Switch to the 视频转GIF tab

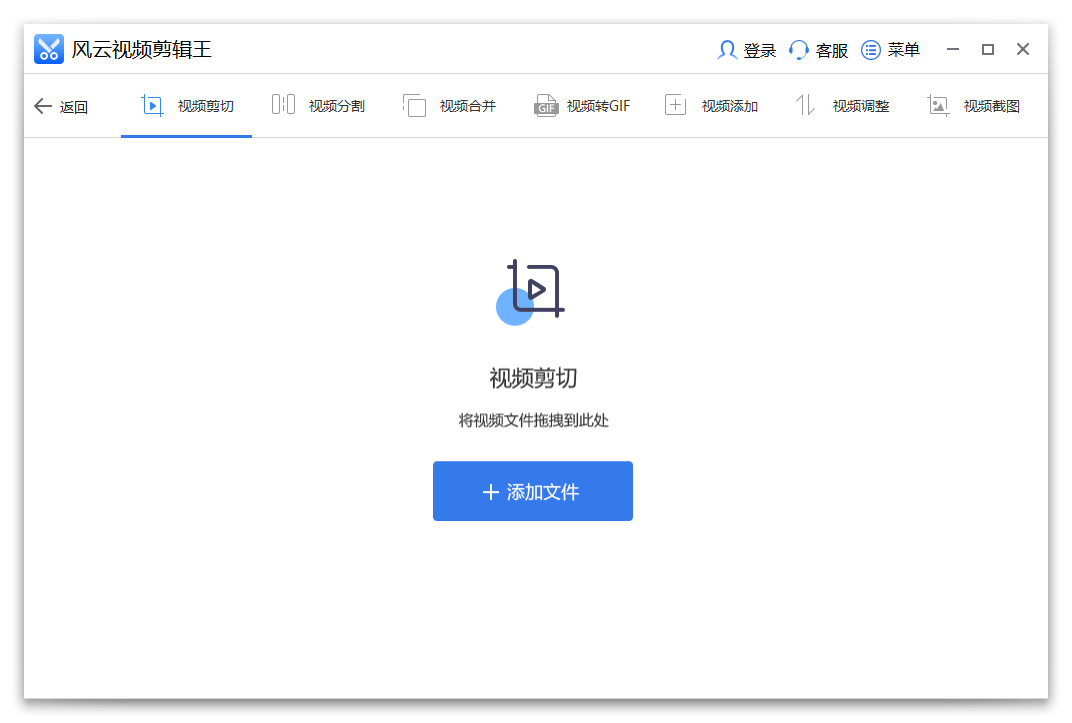[584, 104]
